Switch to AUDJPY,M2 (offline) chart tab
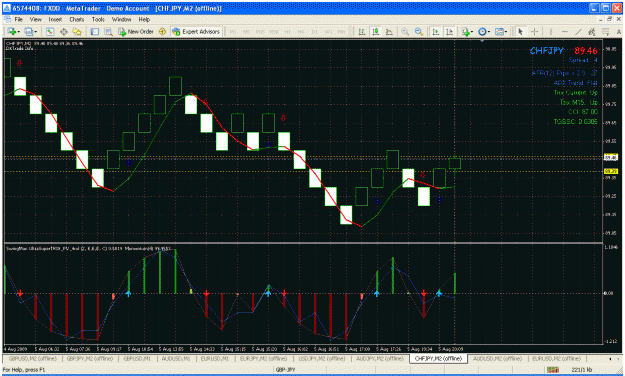 [x=379, y=358]
